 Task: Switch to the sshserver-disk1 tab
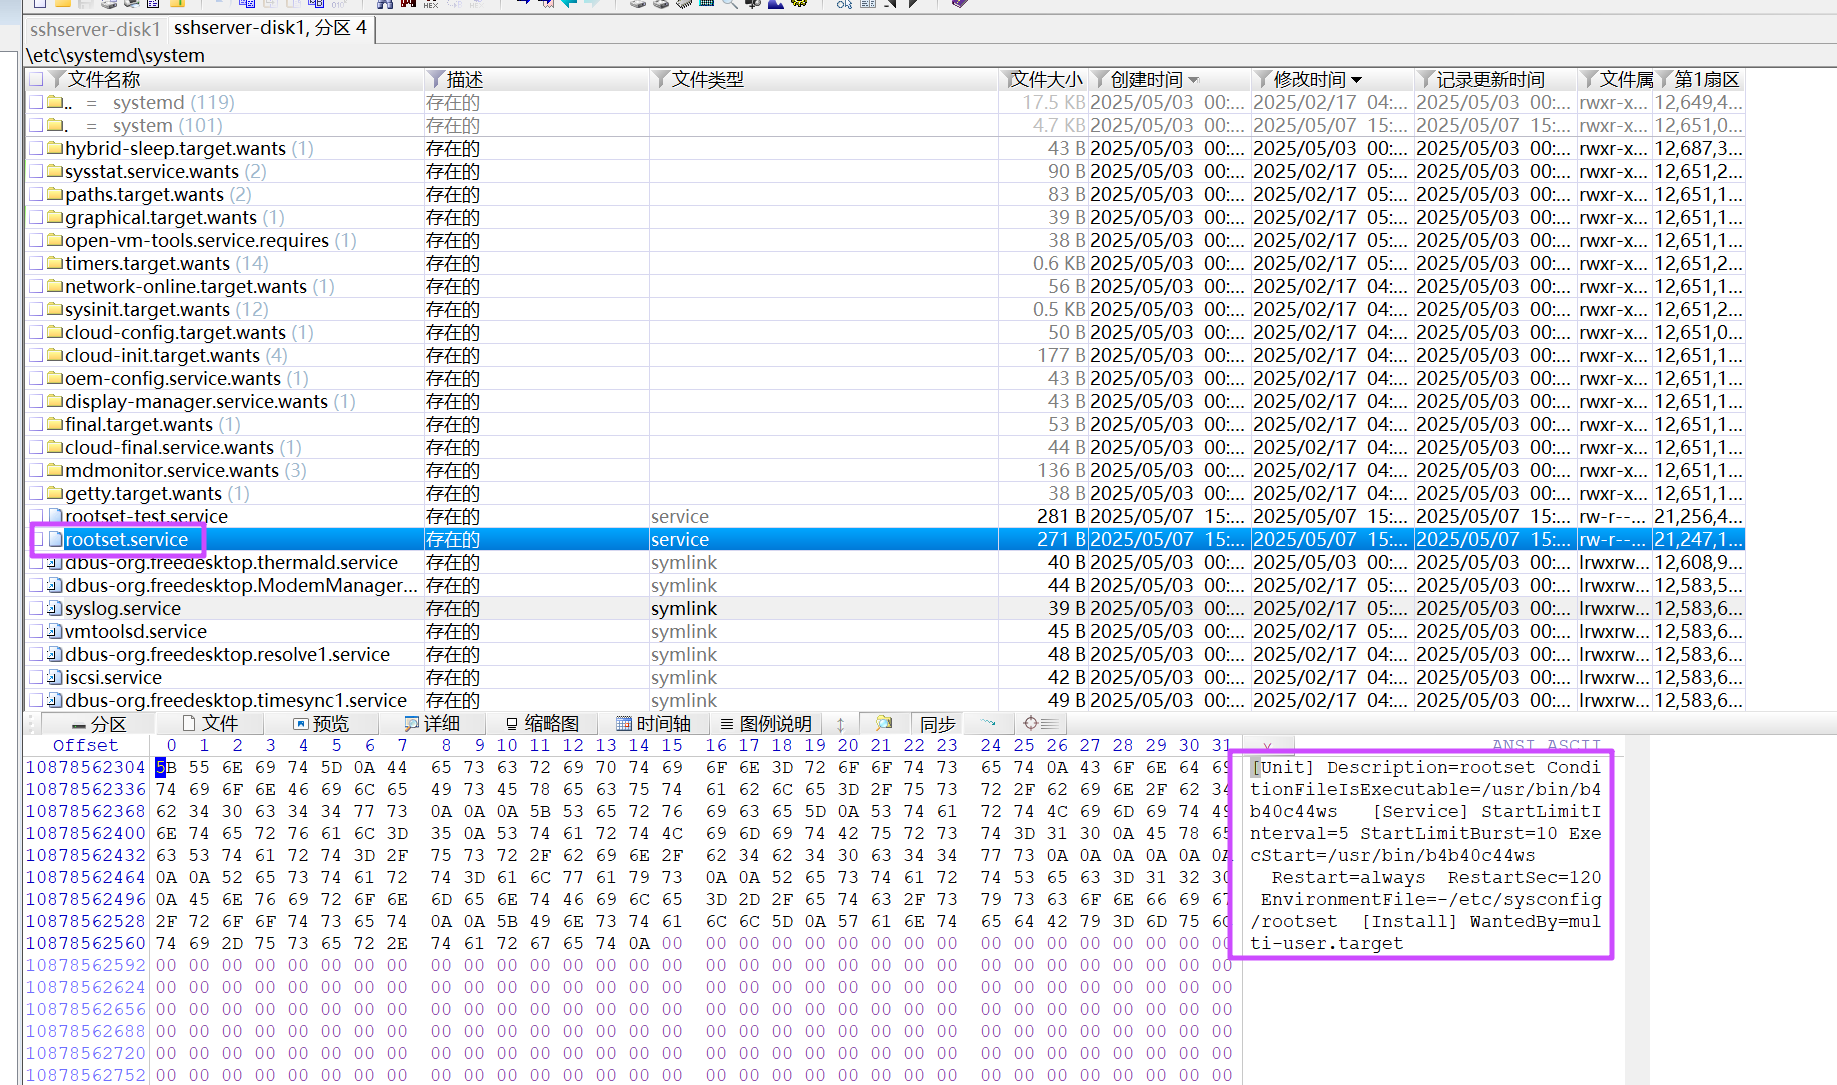point(95,29)
